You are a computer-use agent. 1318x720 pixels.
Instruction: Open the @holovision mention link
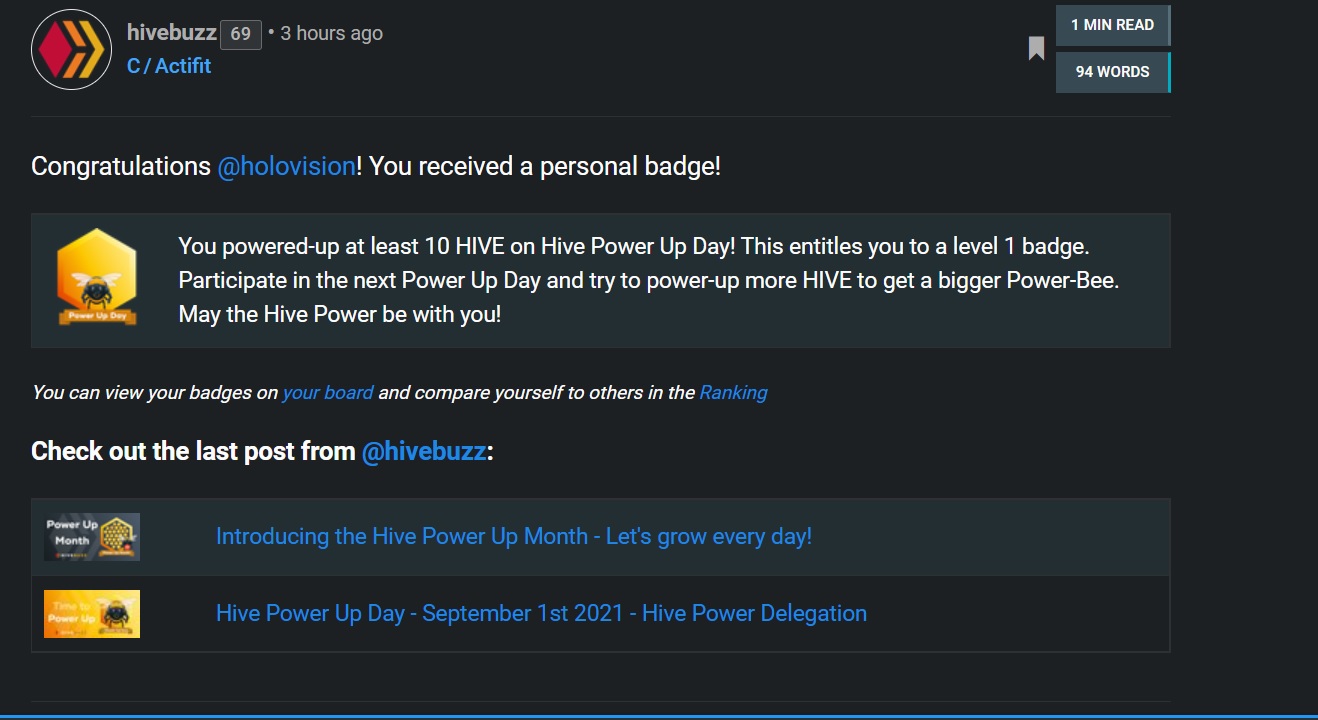tap(286, 166)
